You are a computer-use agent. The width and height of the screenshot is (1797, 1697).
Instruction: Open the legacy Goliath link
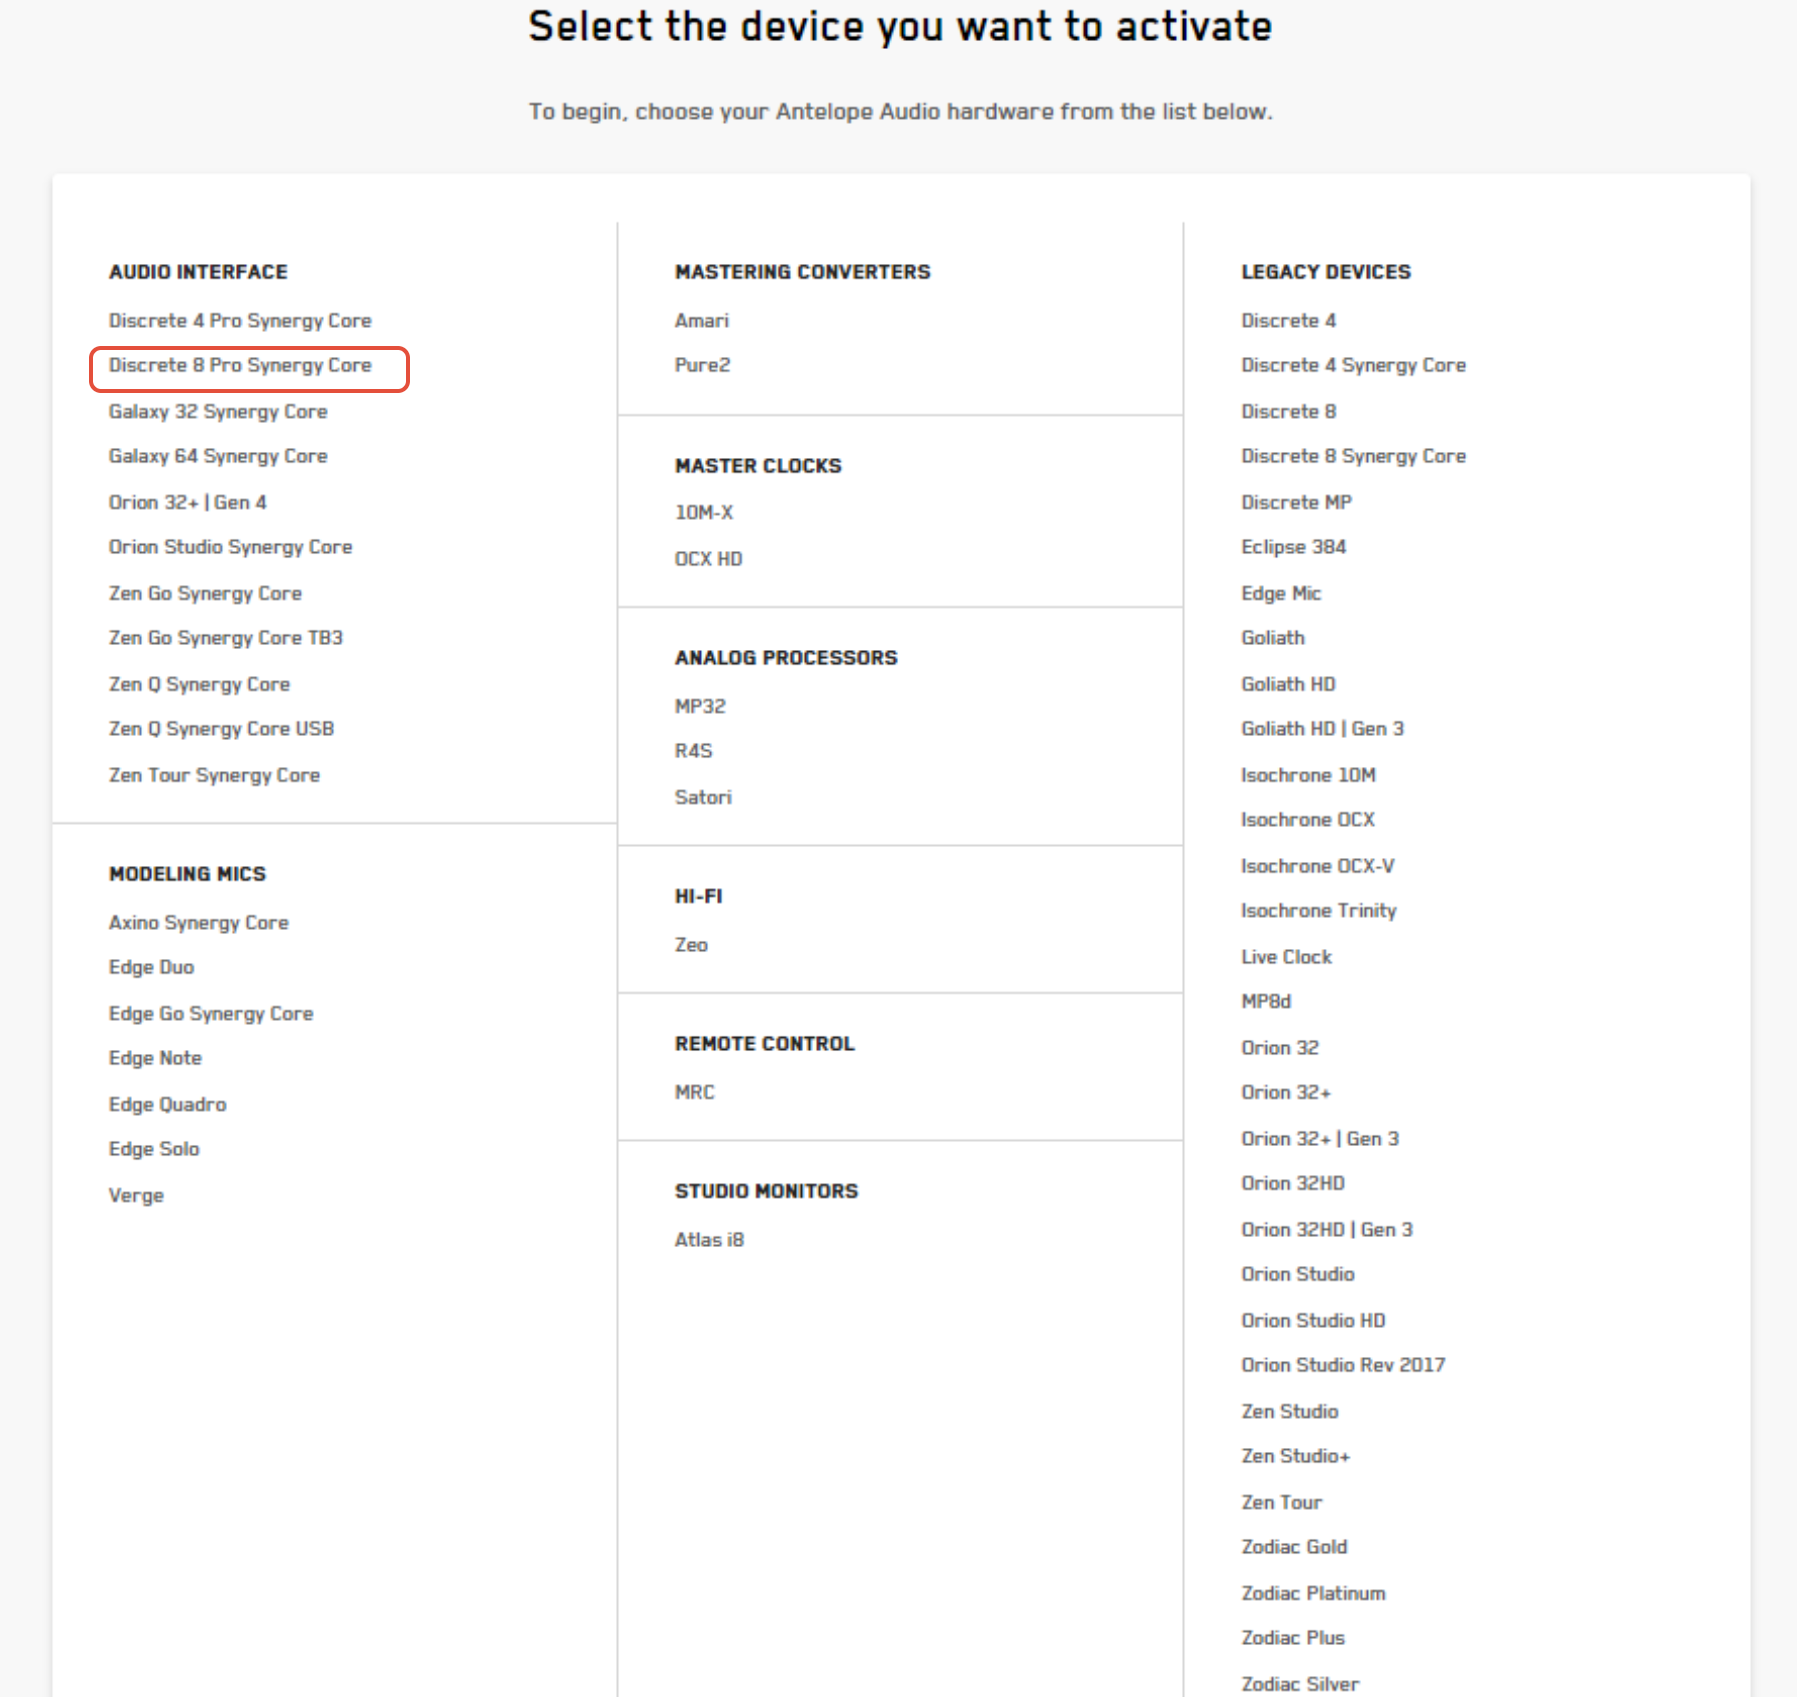pyautogui.click(x=1274, y=638)
